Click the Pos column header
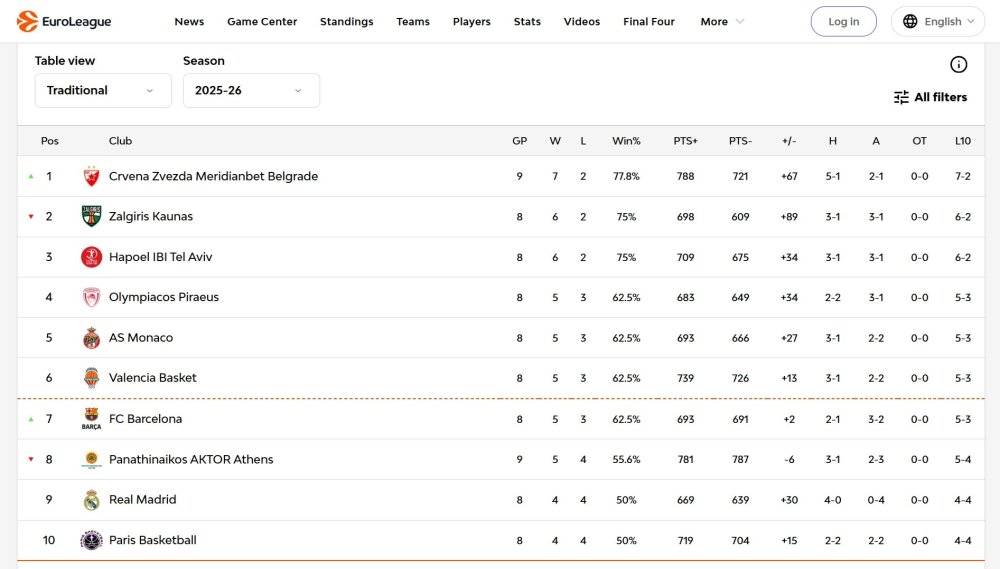This screenshot has width=1000, height=569. pos(50,141)
